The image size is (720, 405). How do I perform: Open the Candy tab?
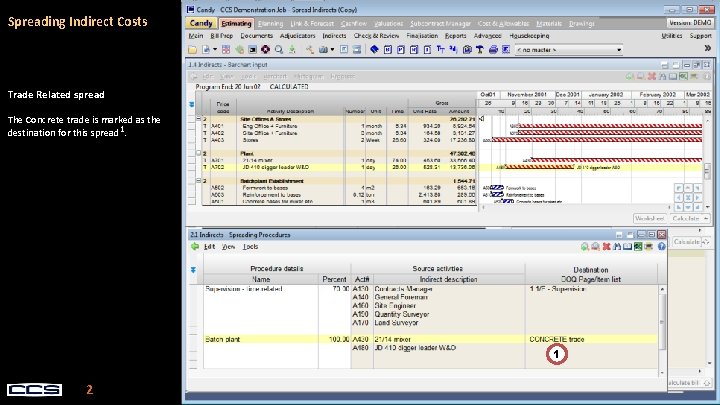click(x=201, y=23)
